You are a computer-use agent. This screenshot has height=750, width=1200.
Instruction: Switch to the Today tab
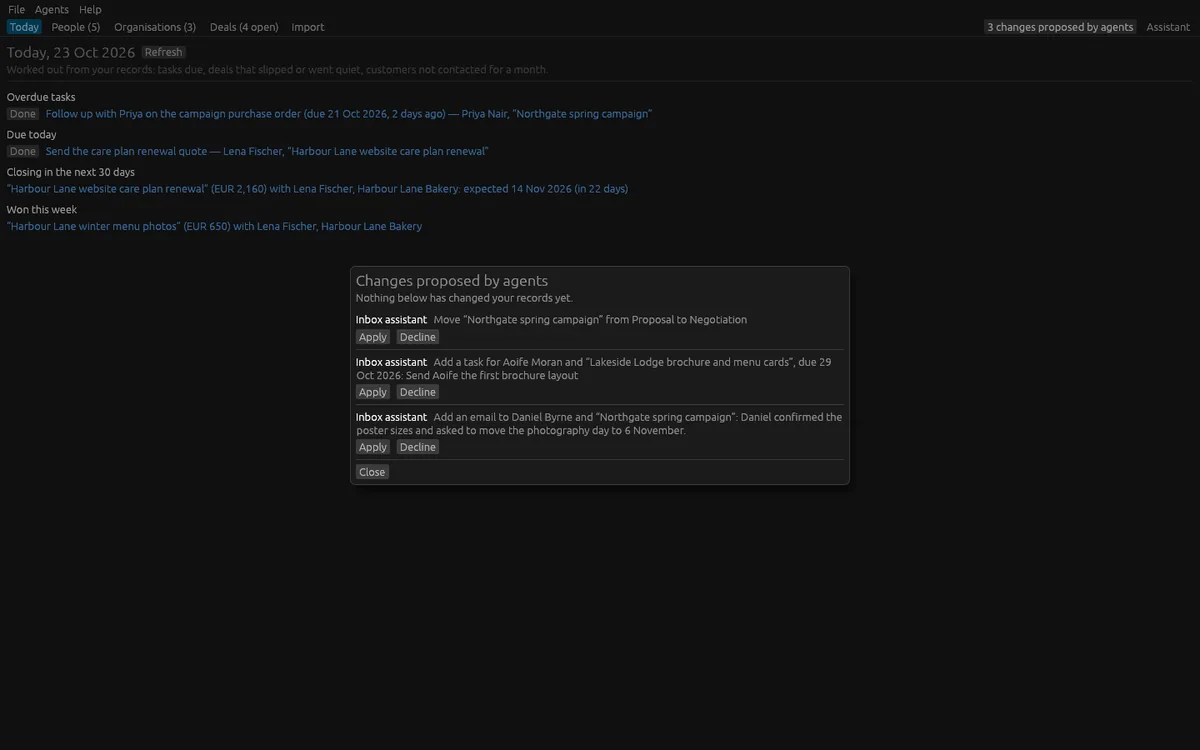[x=24, y=27]
